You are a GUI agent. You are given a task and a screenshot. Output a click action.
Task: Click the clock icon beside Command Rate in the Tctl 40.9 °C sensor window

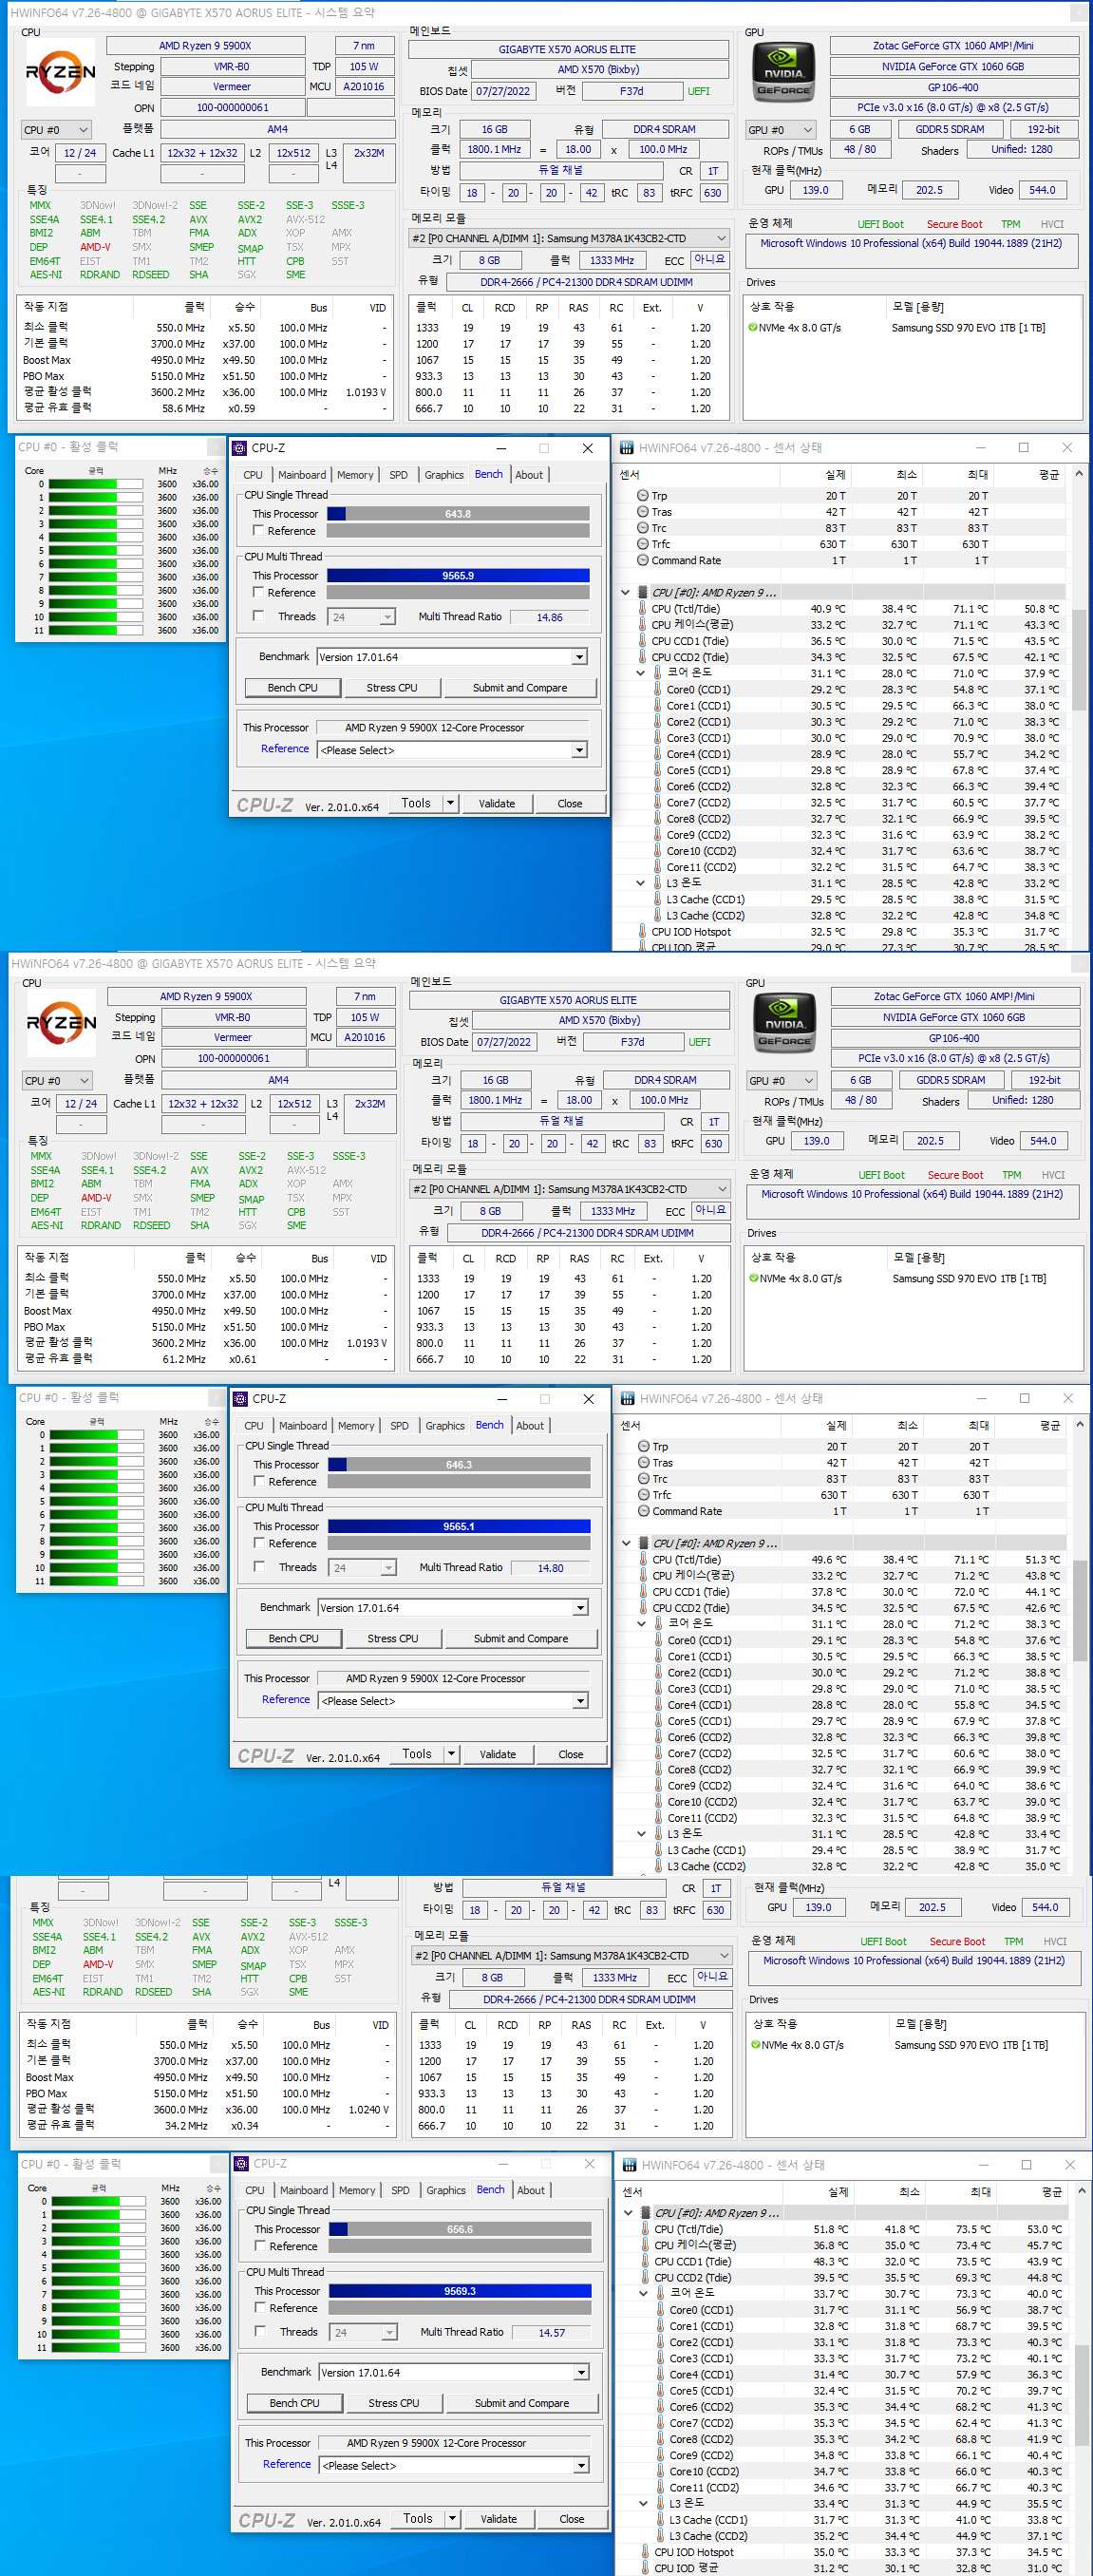point(643,561)
